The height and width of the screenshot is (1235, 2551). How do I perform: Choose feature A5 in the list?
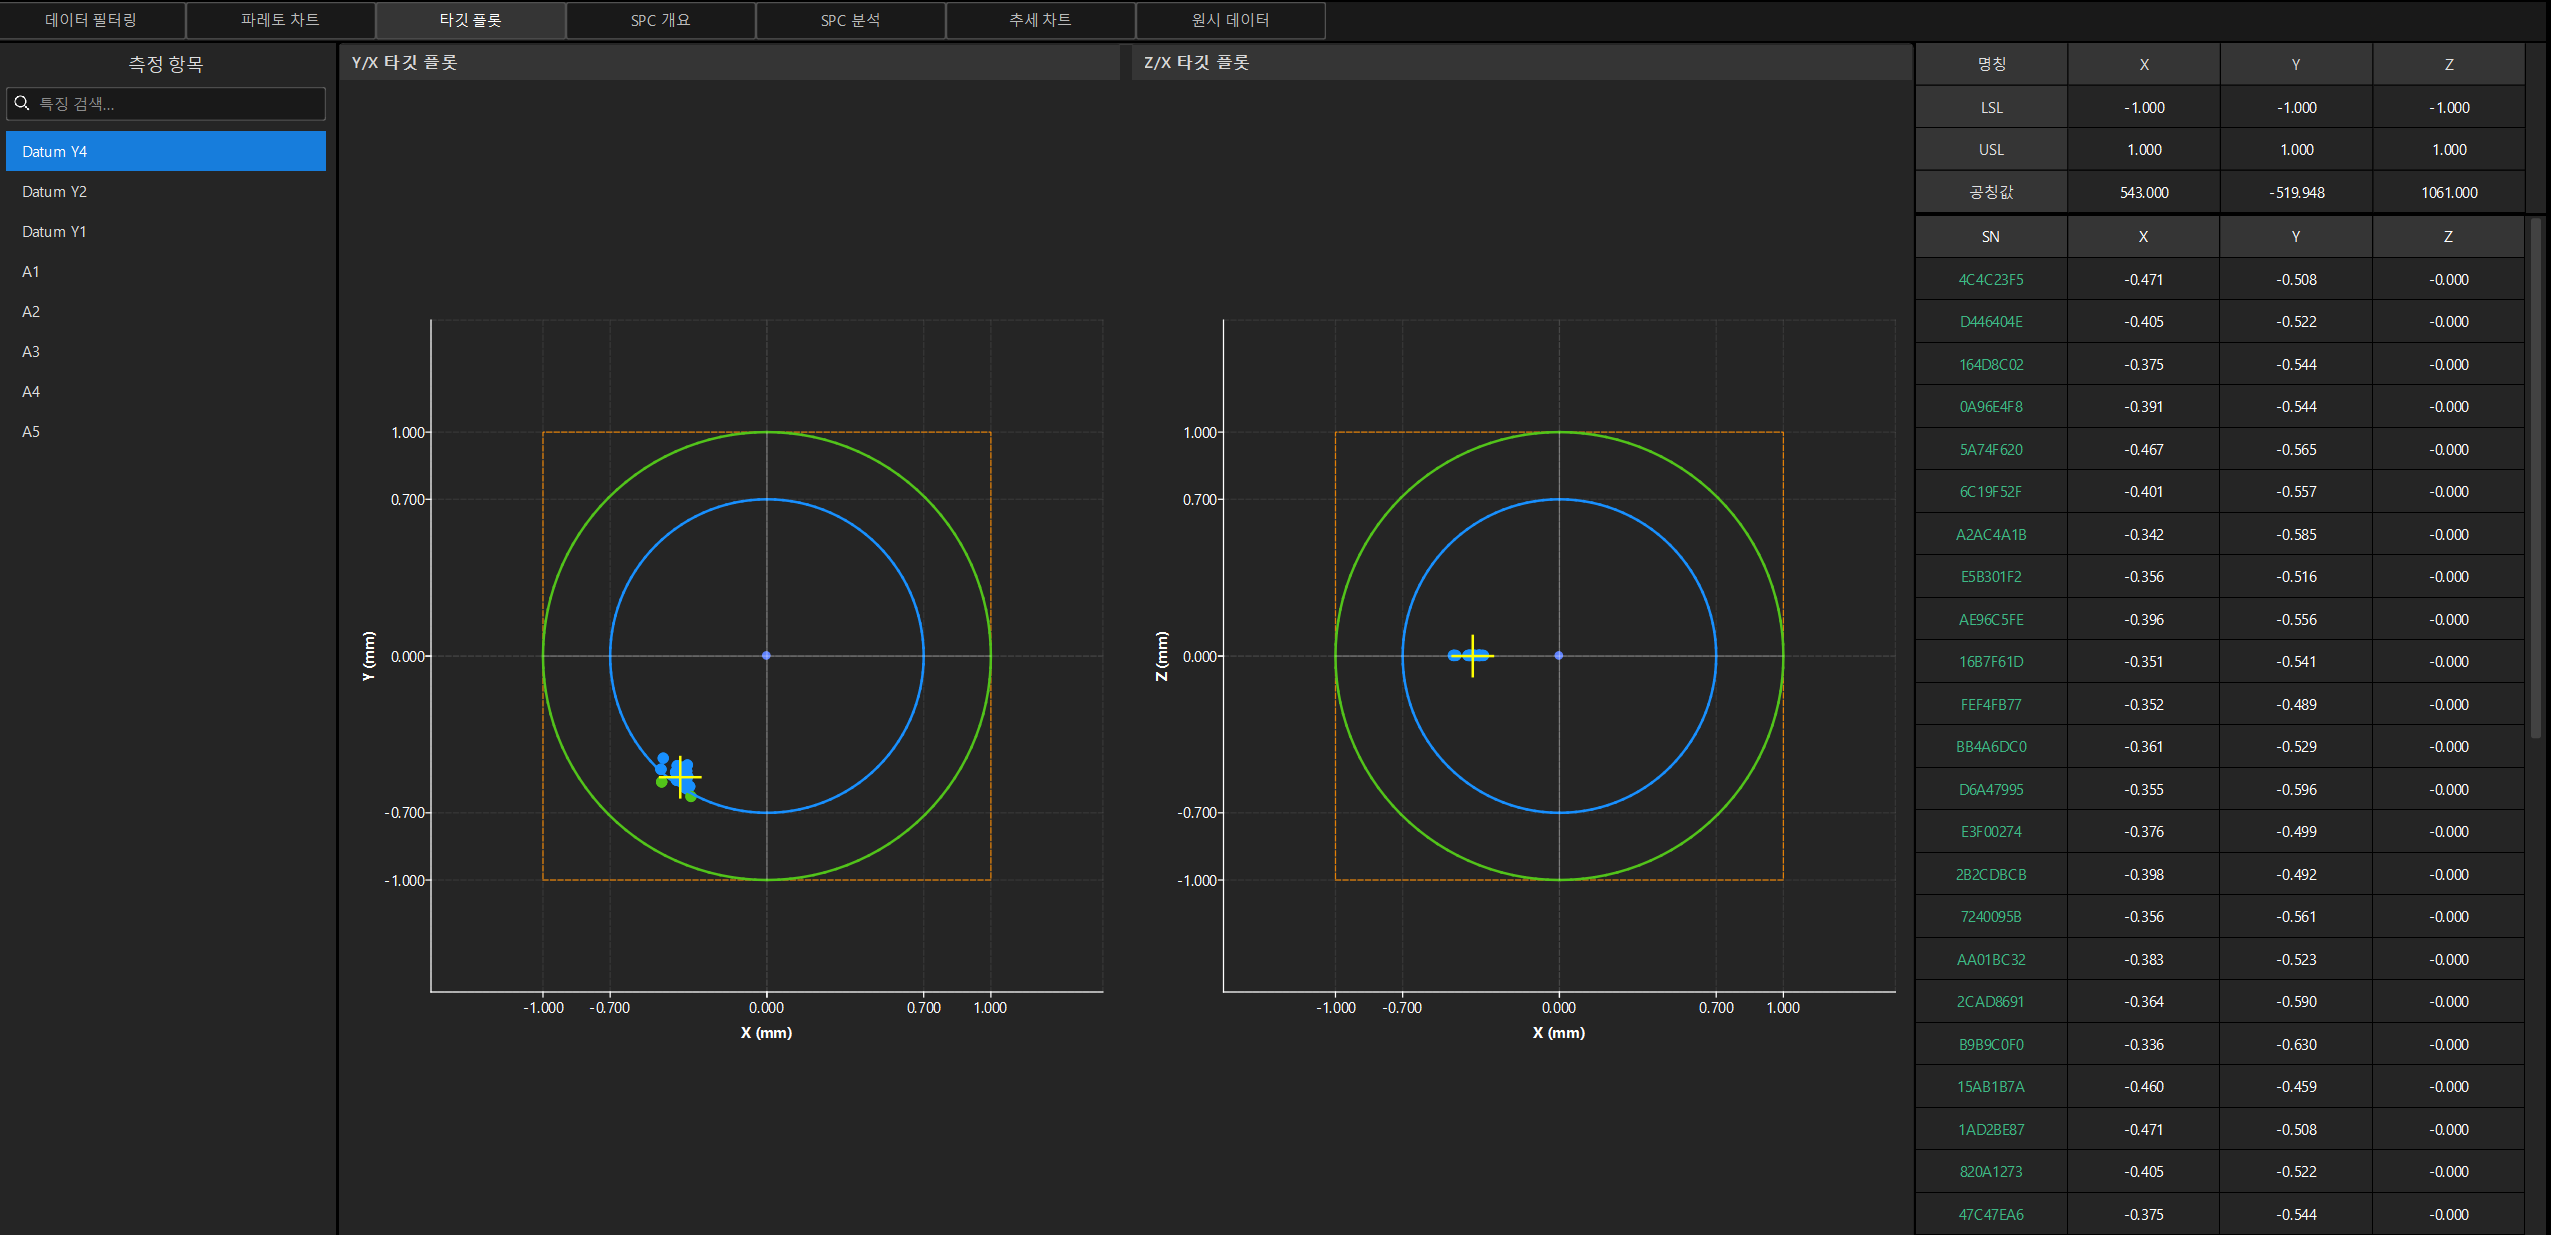click(x=166, y=431)
